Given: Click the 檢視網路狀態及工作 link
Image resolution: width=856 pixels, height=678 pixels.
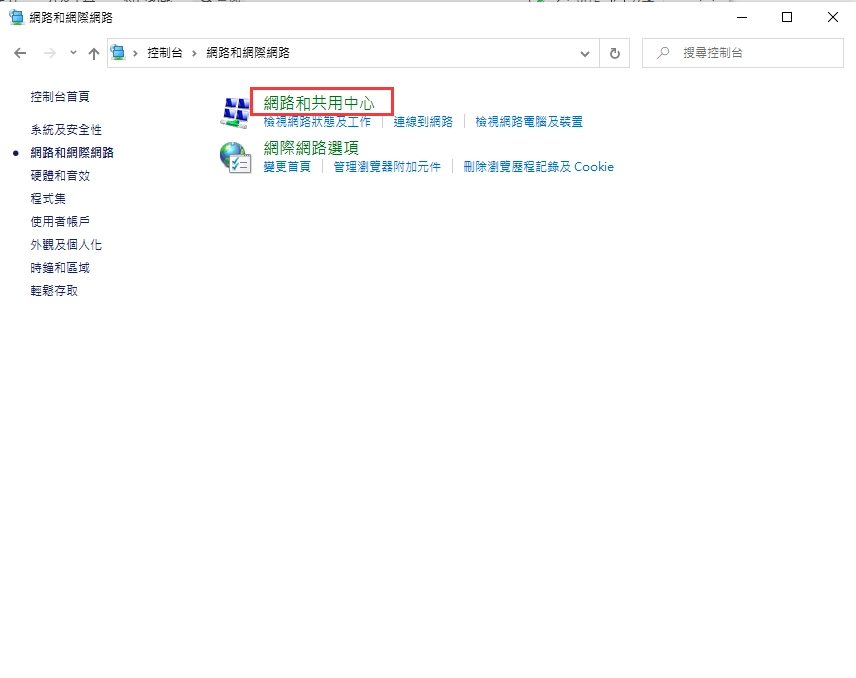Looking at the screenshot, I should [317, 122].
